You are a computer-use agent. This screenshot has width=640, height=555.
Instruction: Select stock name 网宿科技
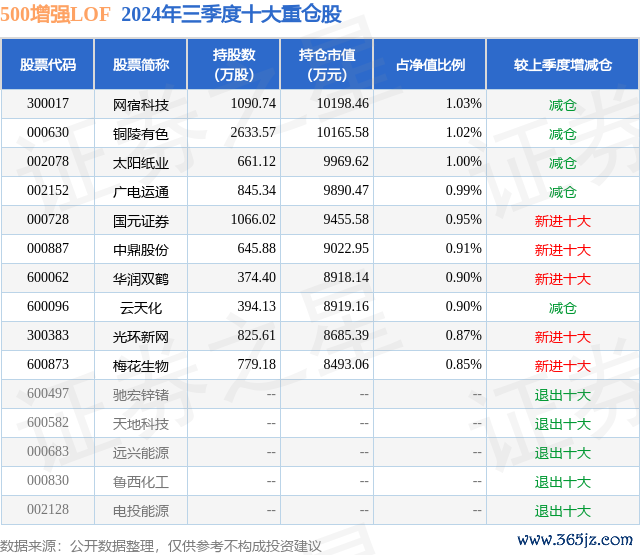141,105
